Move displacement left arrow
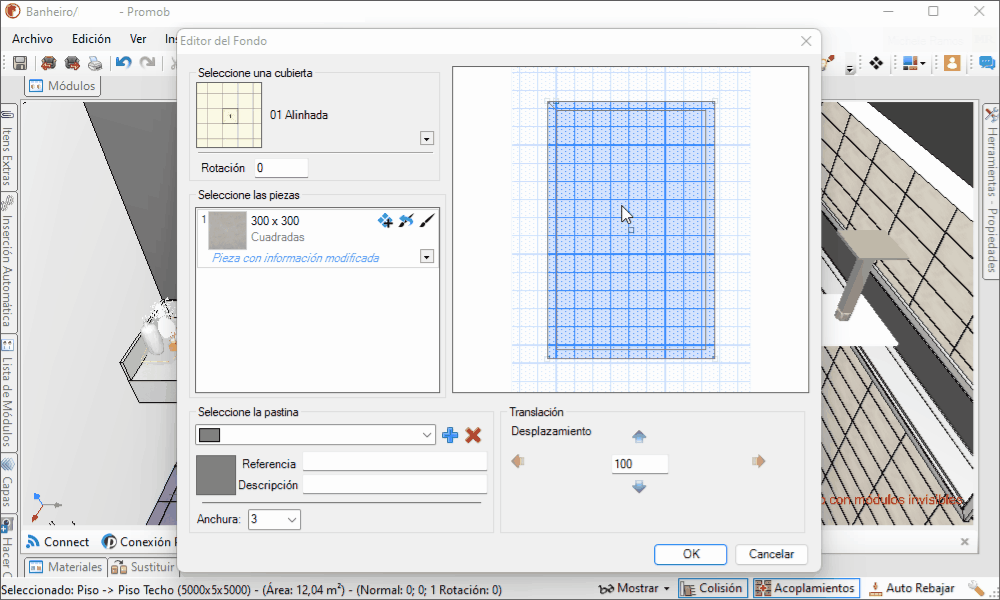Screen dimensions: 1000x600 coord(518,461)
